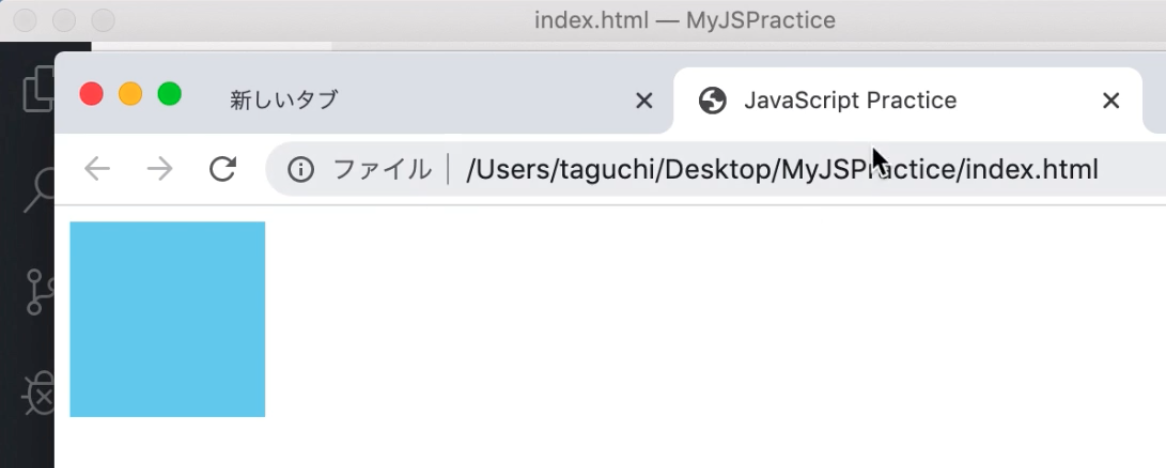The height and width of the screenshot is (468, 1166).
Task: Minimize the browser with the yellow button
Action: coord(130,94)
